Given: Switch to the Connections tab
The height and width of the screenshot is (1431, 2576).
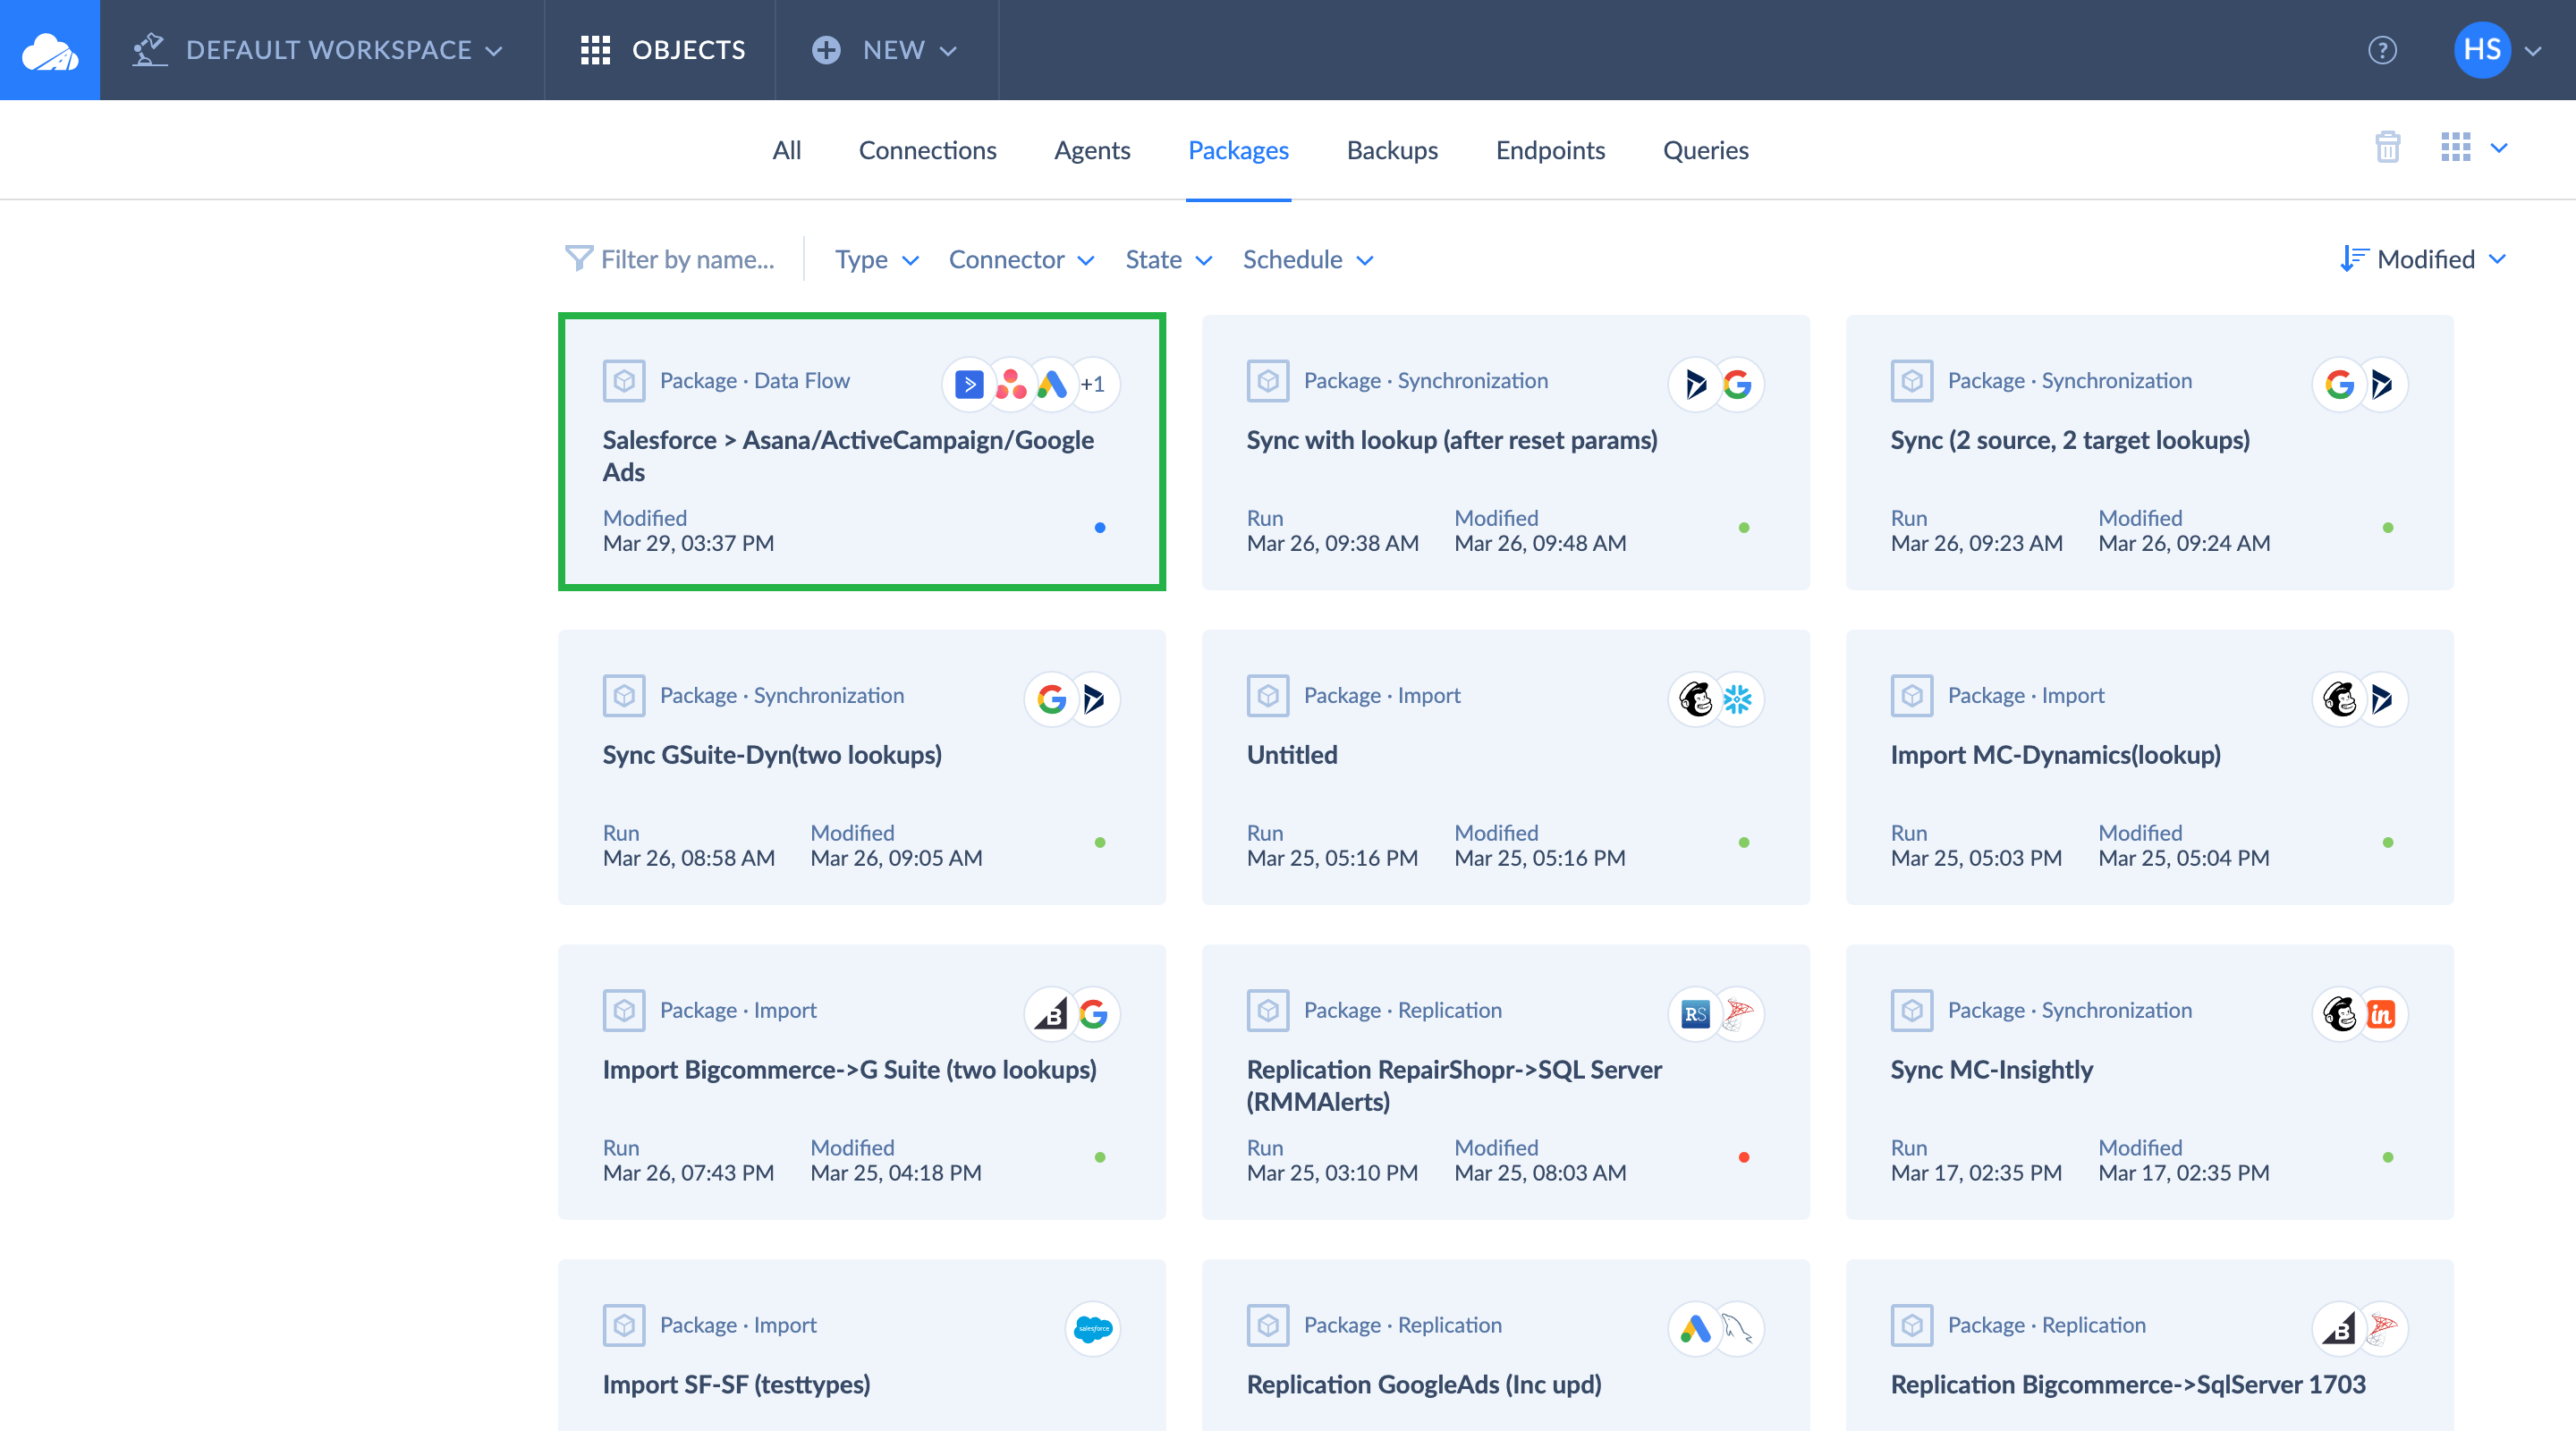Looking at the screenshot, I should [927, 150].
